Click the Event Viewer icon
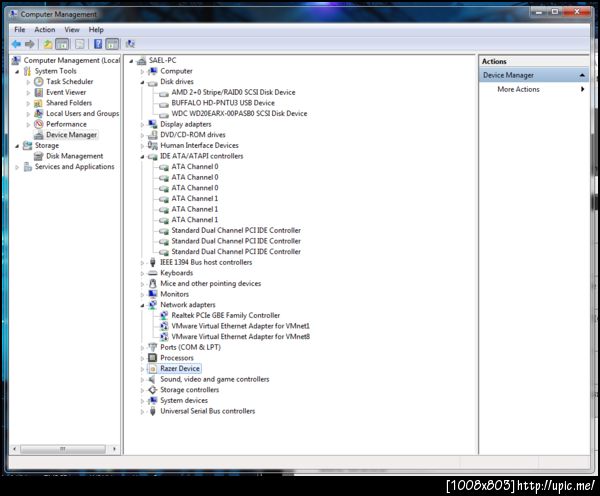Image resolution: width=600 pixels, height=496 pixels. click(39, 92)
